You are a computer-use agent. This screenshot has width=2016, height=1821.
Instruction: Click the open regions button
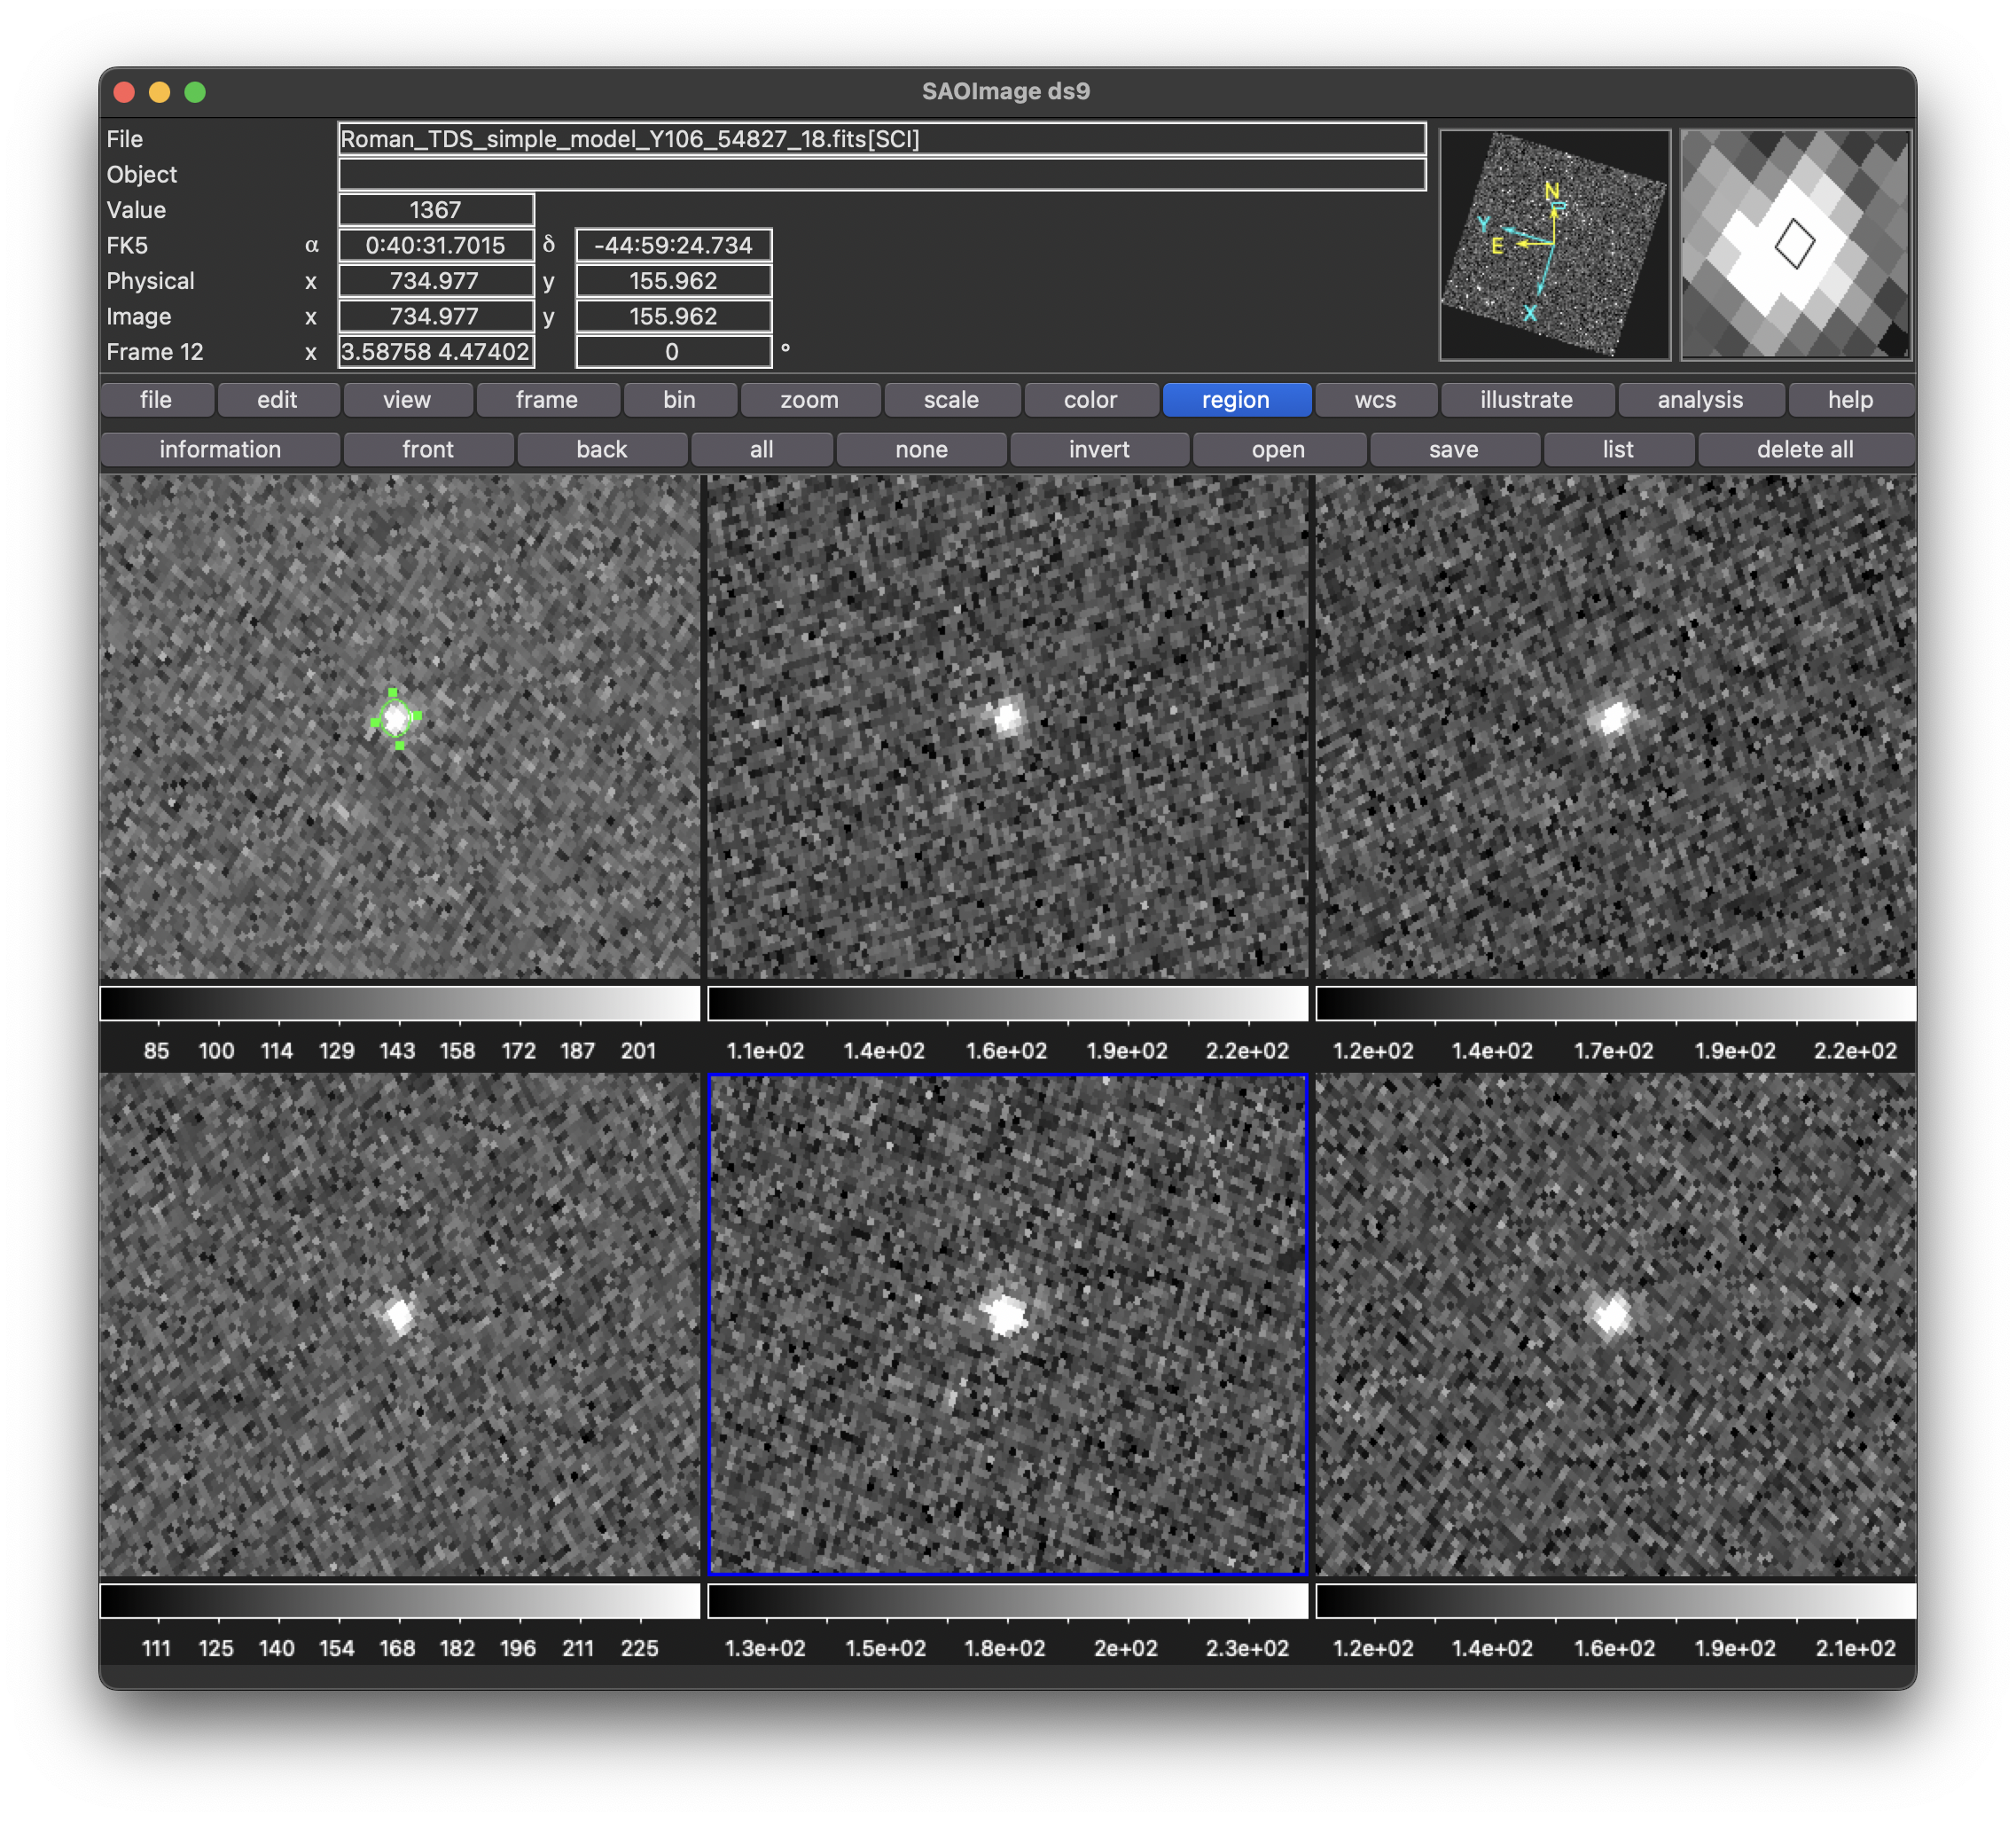pyautogui.click(x=1278, y=449)
